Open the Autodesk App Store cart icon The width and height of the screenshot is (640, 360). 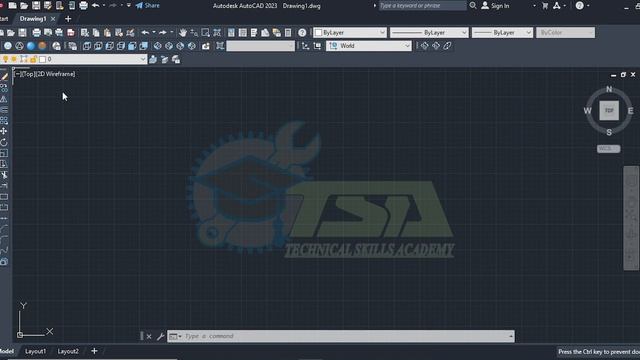[x=544, y=6]
